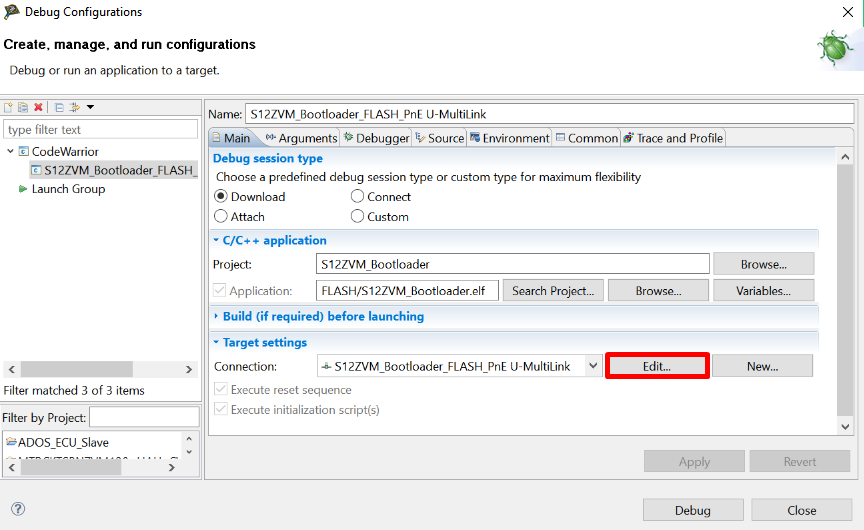Switch to the Main tab

coord(232,138)
